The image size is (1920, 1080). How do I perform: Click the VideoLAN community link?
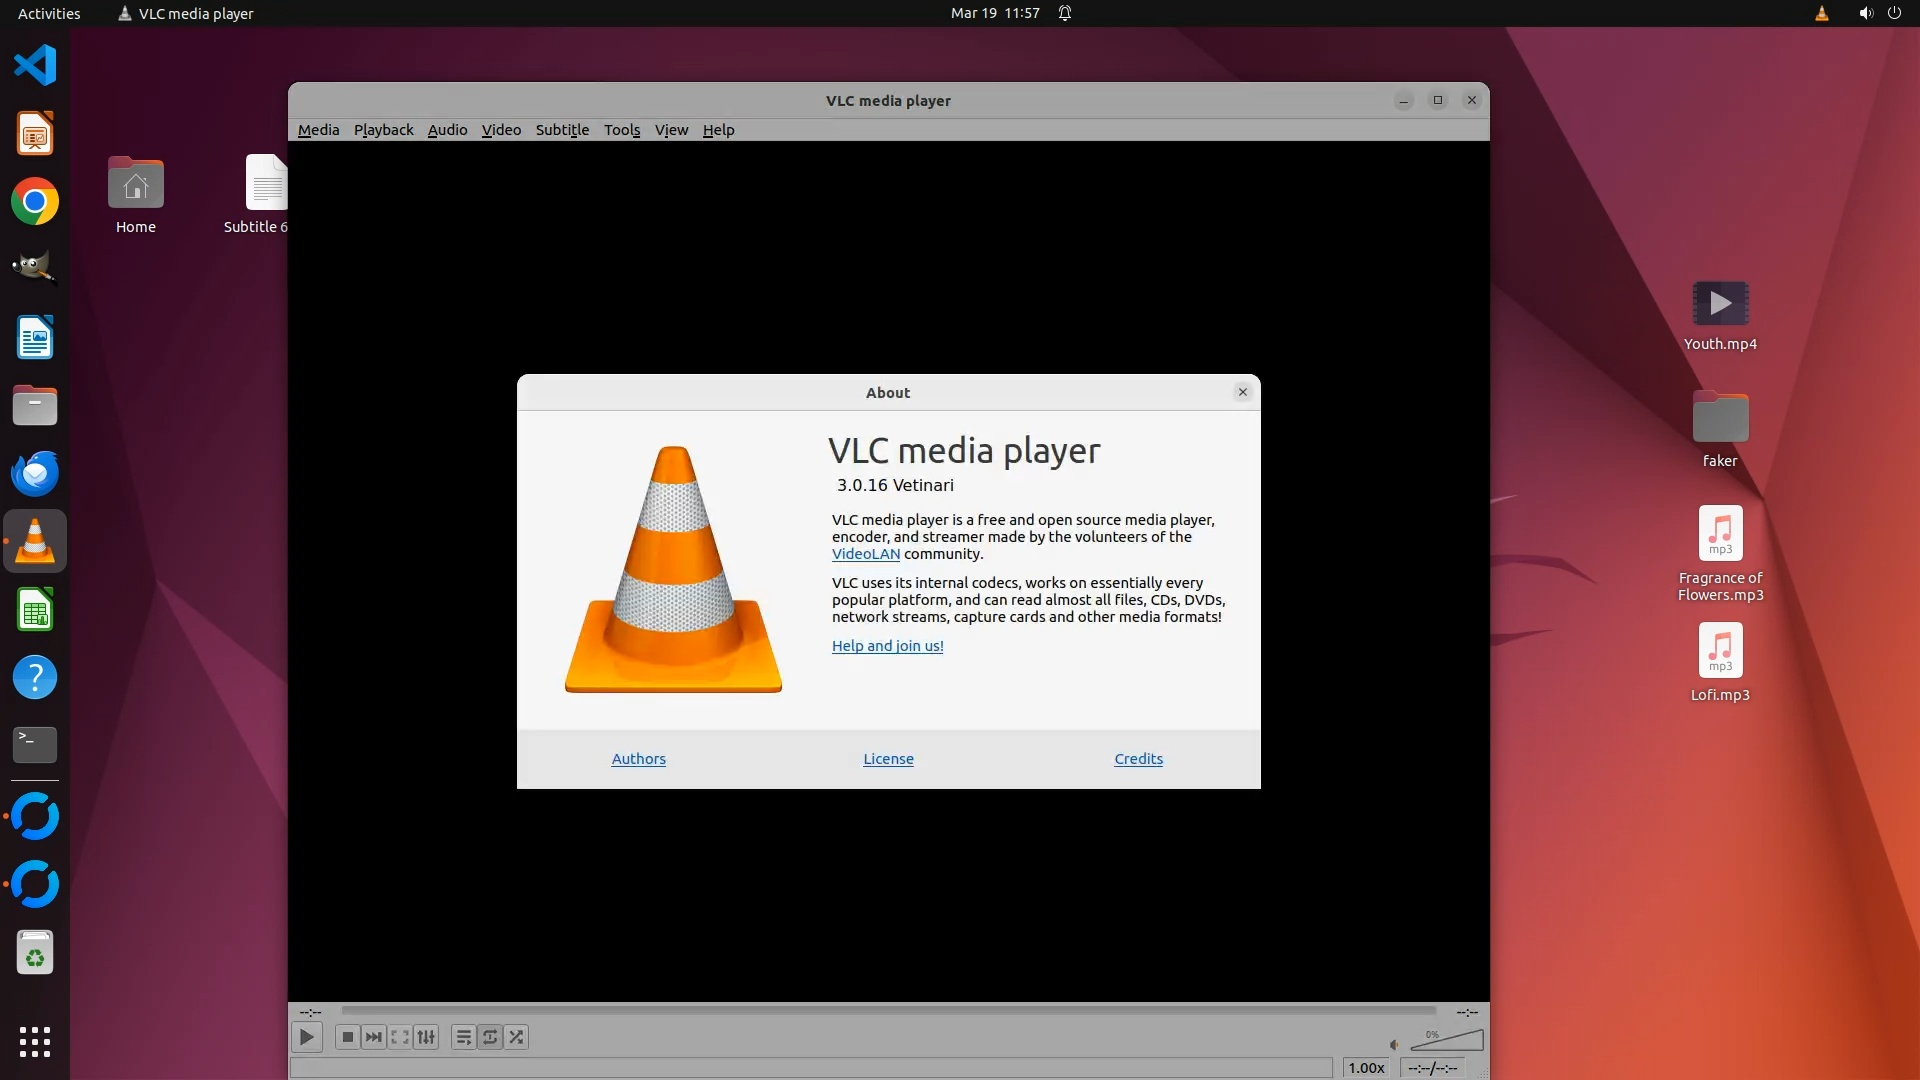point(865,554)
